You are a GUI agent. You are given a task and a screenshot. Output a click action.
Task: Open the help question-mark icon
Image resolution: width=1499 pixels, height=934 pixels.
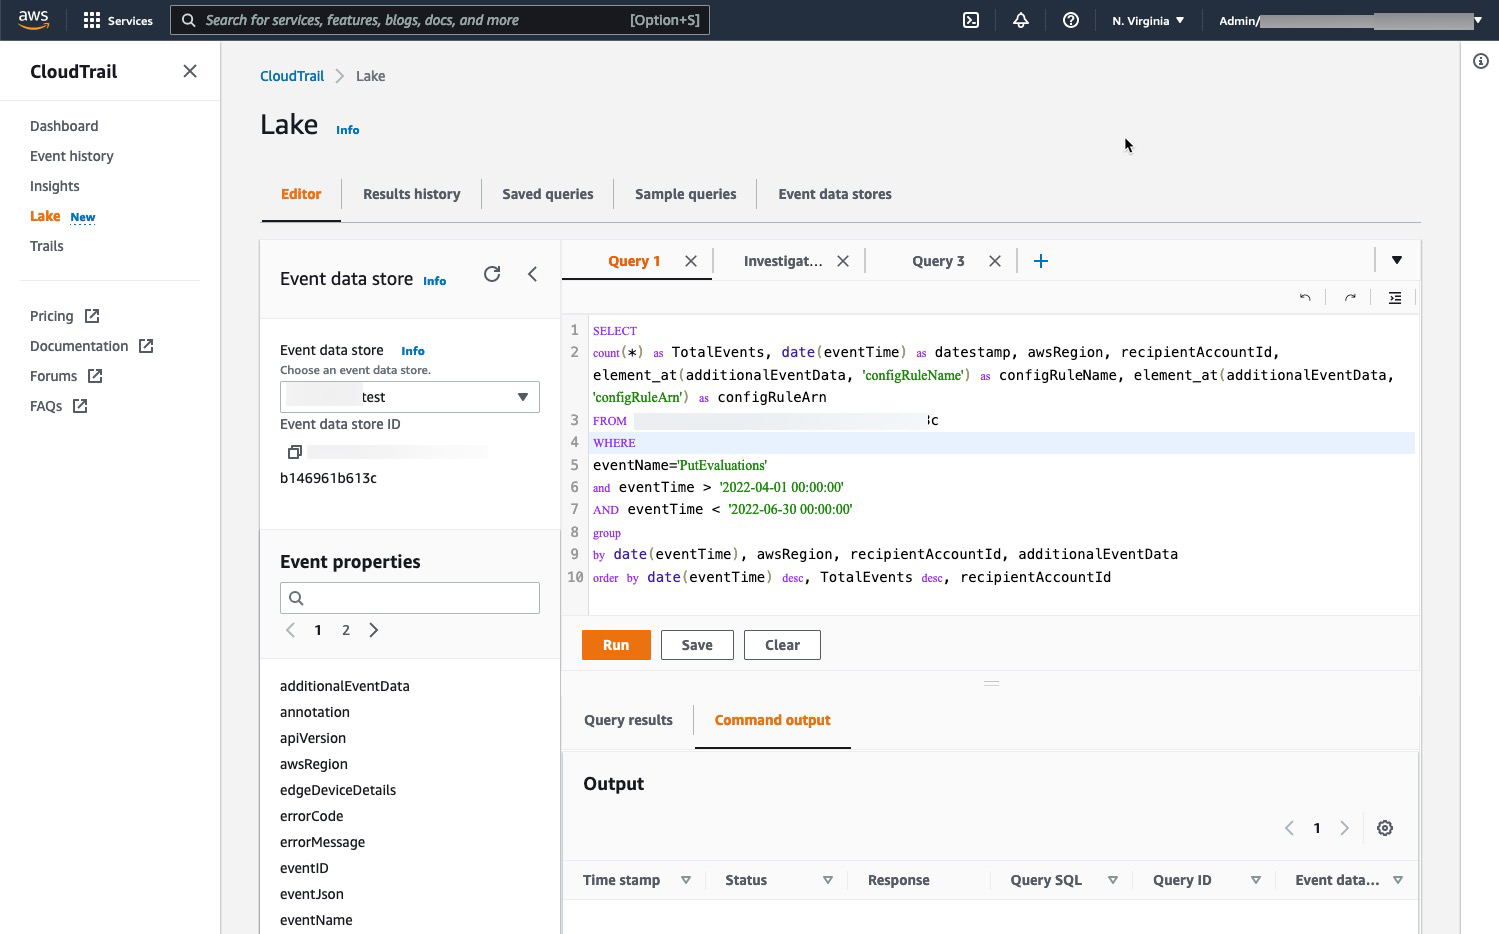coord(1070,19)
